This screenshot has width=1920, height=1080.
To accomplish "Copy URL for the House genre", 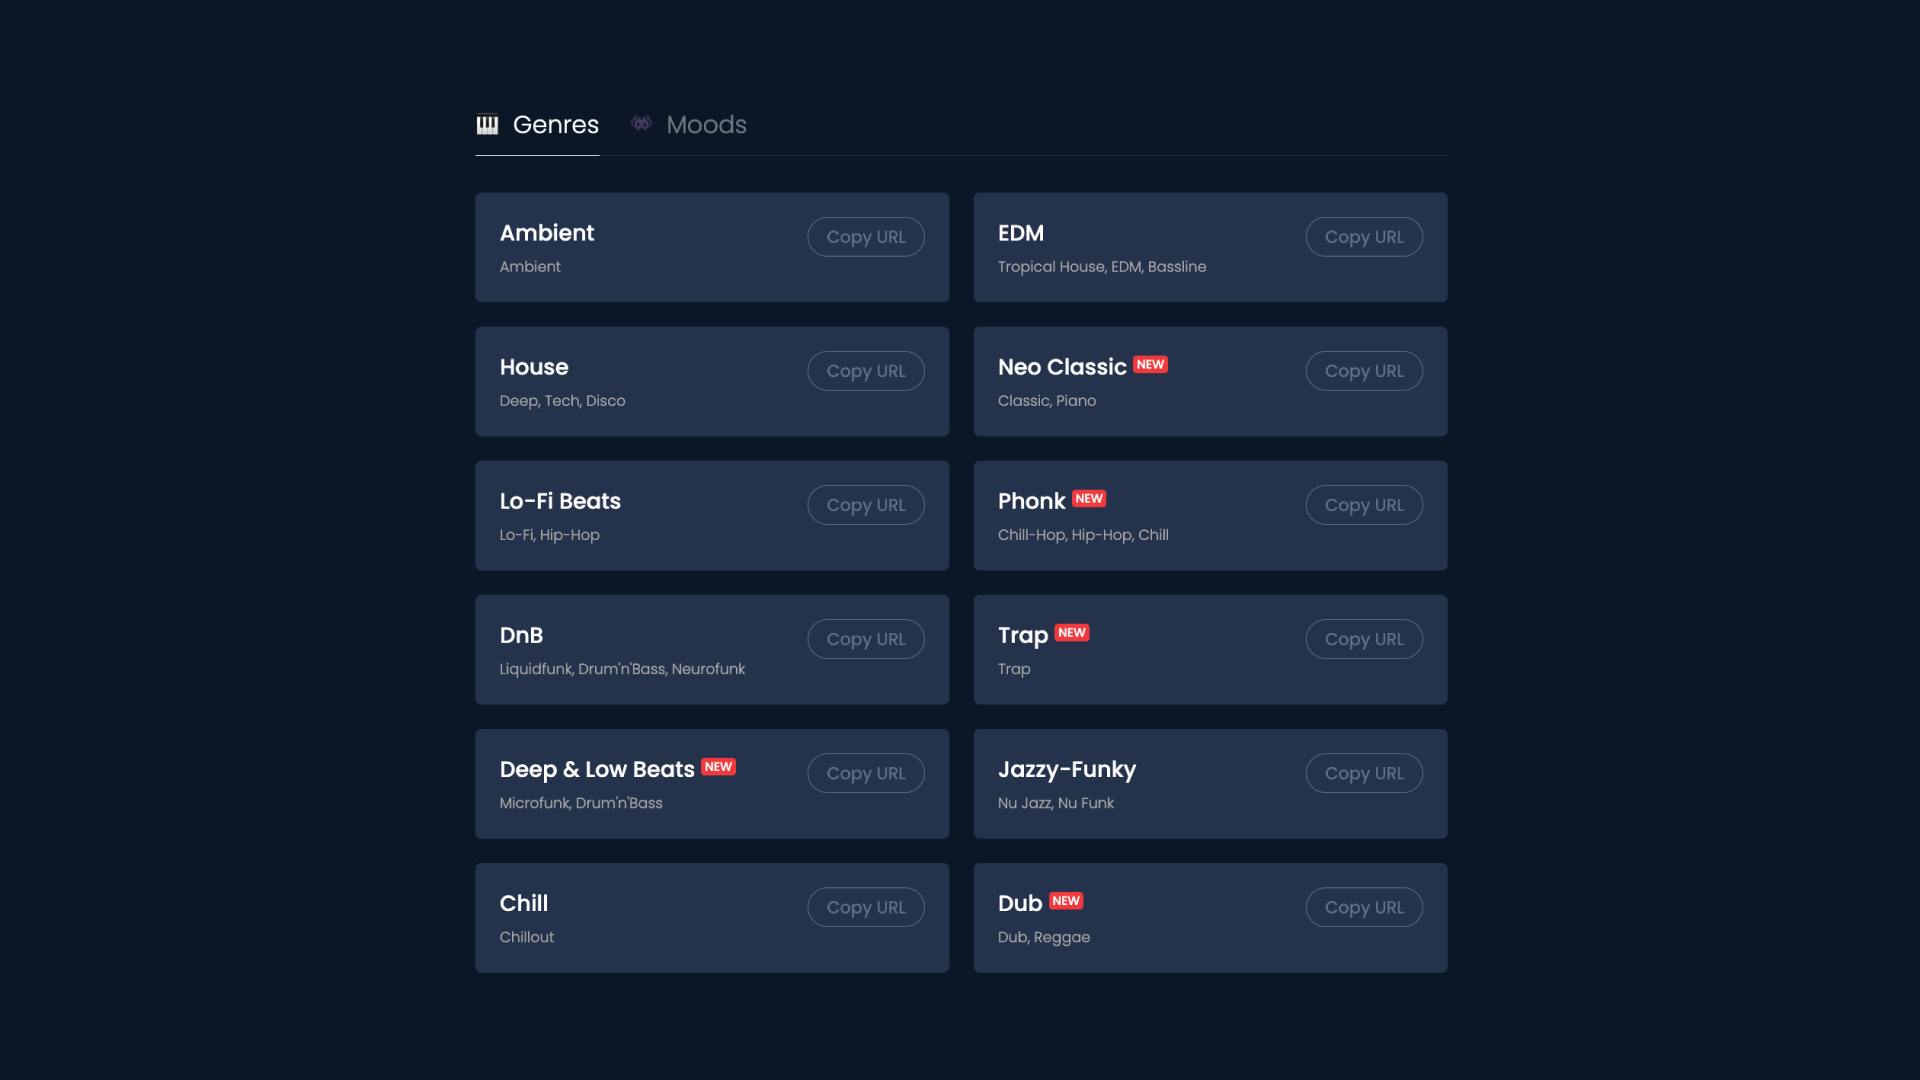I will click(x=865, y=370).
